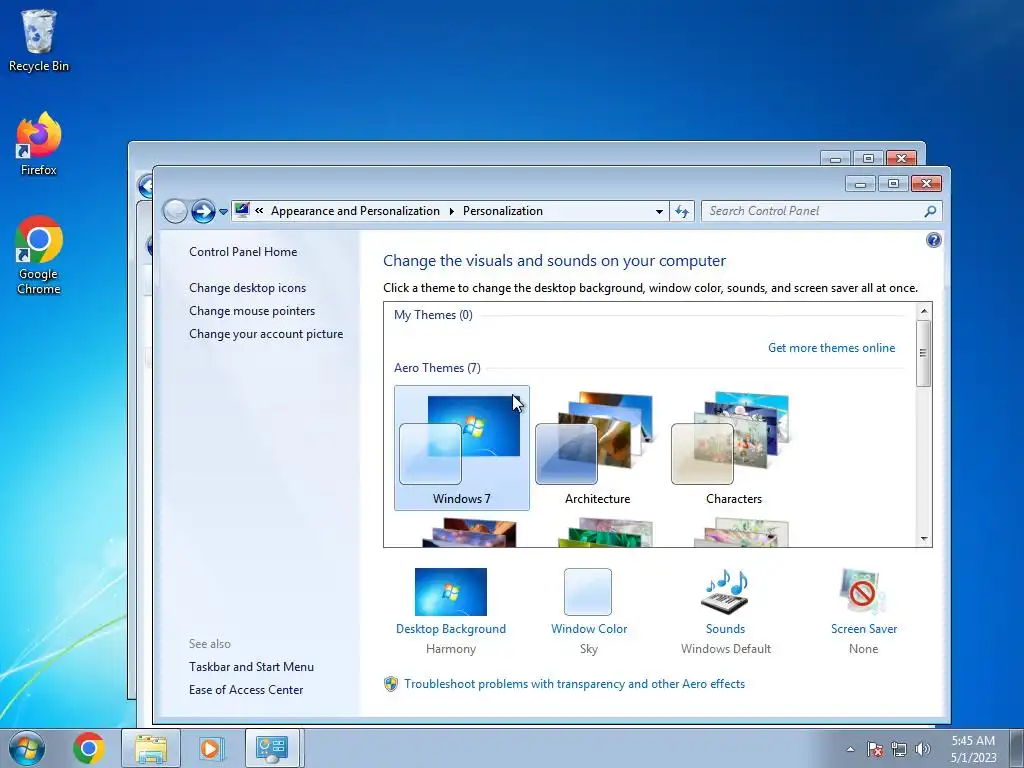The image size is (1024, 768).
Task: Open Change desktop icons link
Action: [248, 288]
